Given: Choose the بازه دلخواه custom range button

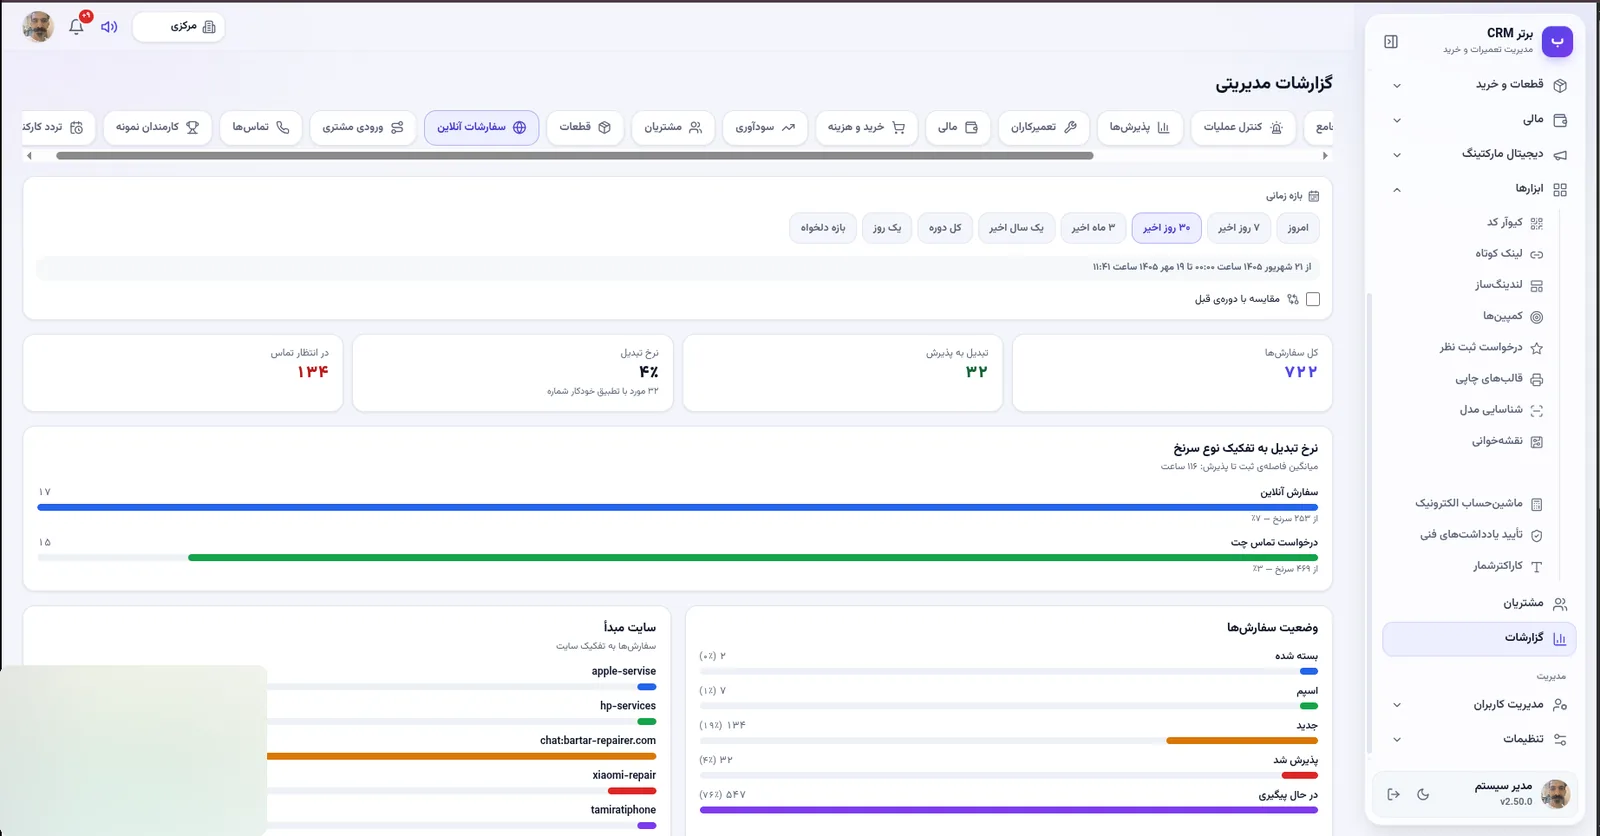Looking at the screenshot, I should point(823,228).
